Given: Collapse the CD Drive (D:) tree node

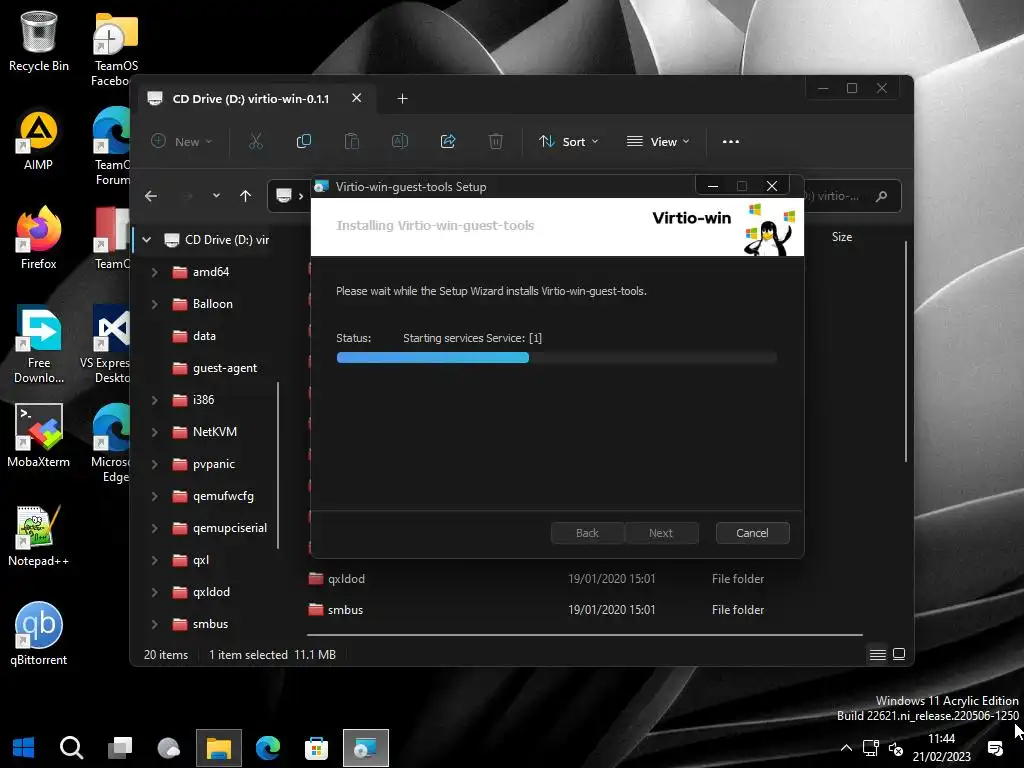Looking at the screenshot, I should point(147,240).
